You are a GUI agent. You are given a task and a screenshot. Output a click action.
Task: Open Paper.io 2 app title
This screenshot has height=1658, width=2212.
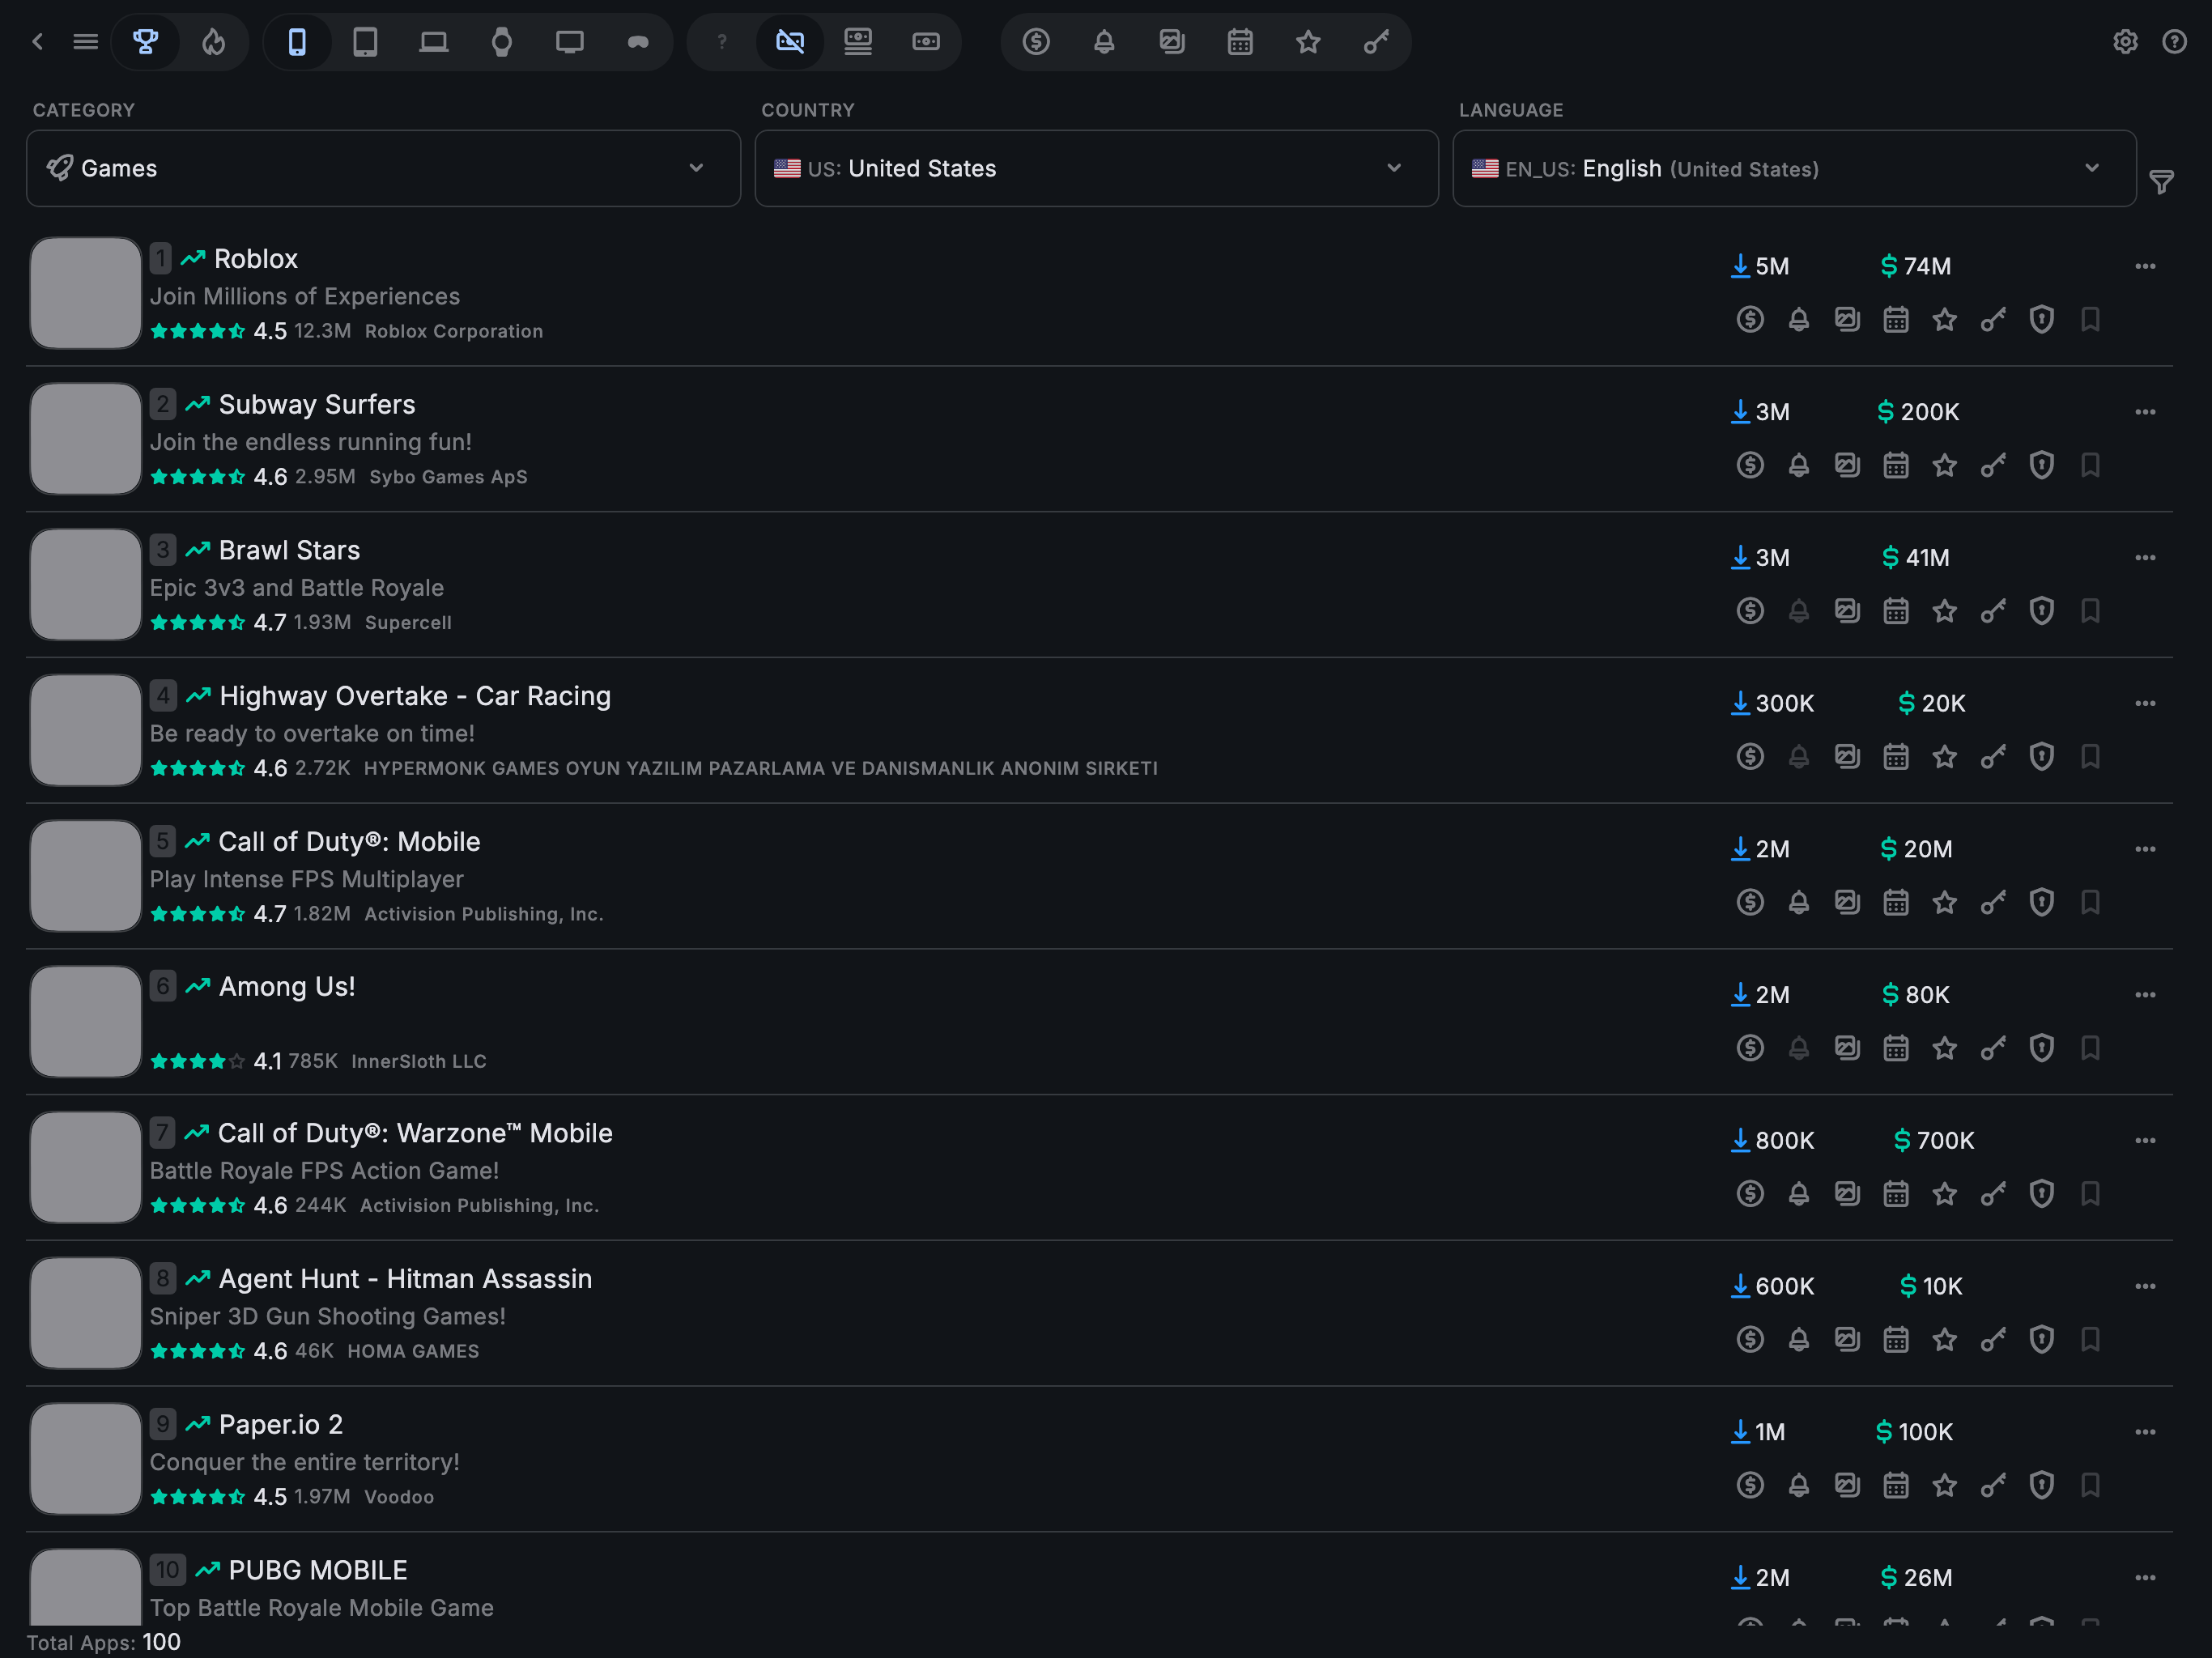[x=280, y=1424]
